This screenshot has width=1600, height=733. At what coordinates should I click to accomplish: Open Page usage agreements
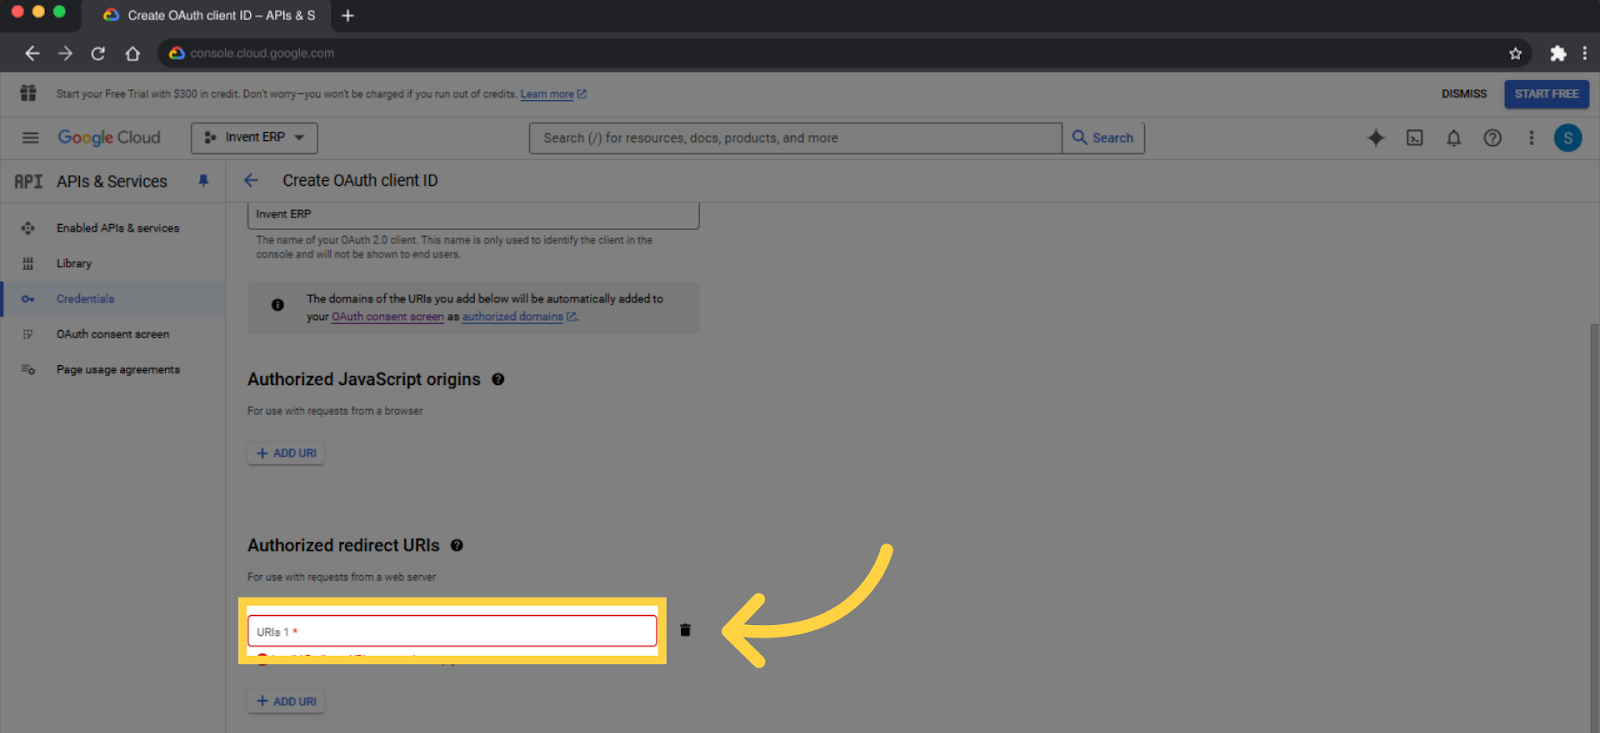[x=113, y=370]
